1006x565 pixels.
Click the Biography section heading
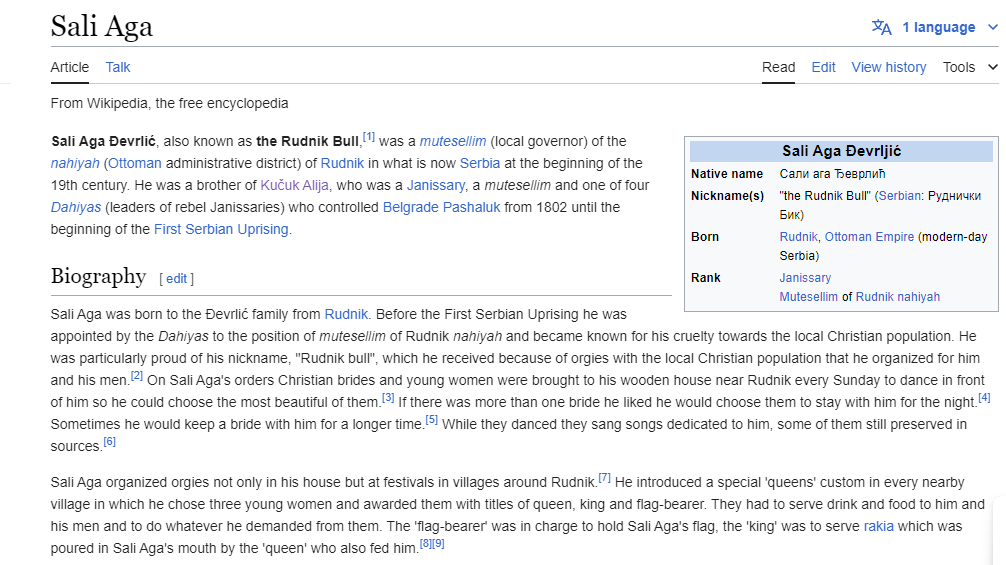[98, 276]
